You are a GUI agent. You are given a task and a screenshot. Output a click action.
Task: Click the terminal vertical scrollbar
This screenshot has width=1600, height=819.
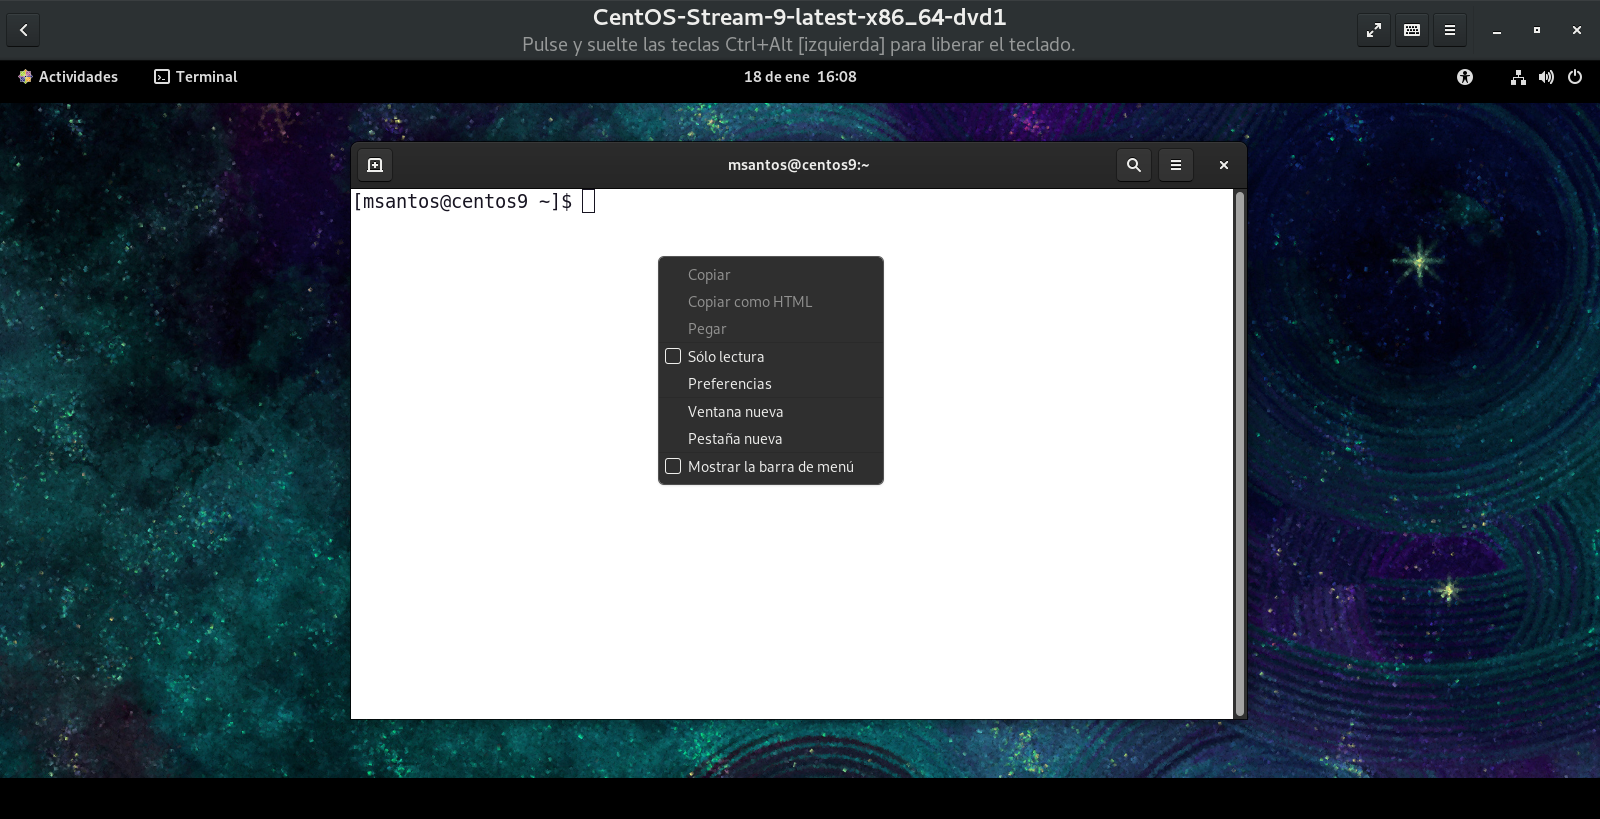(1240, 450)
